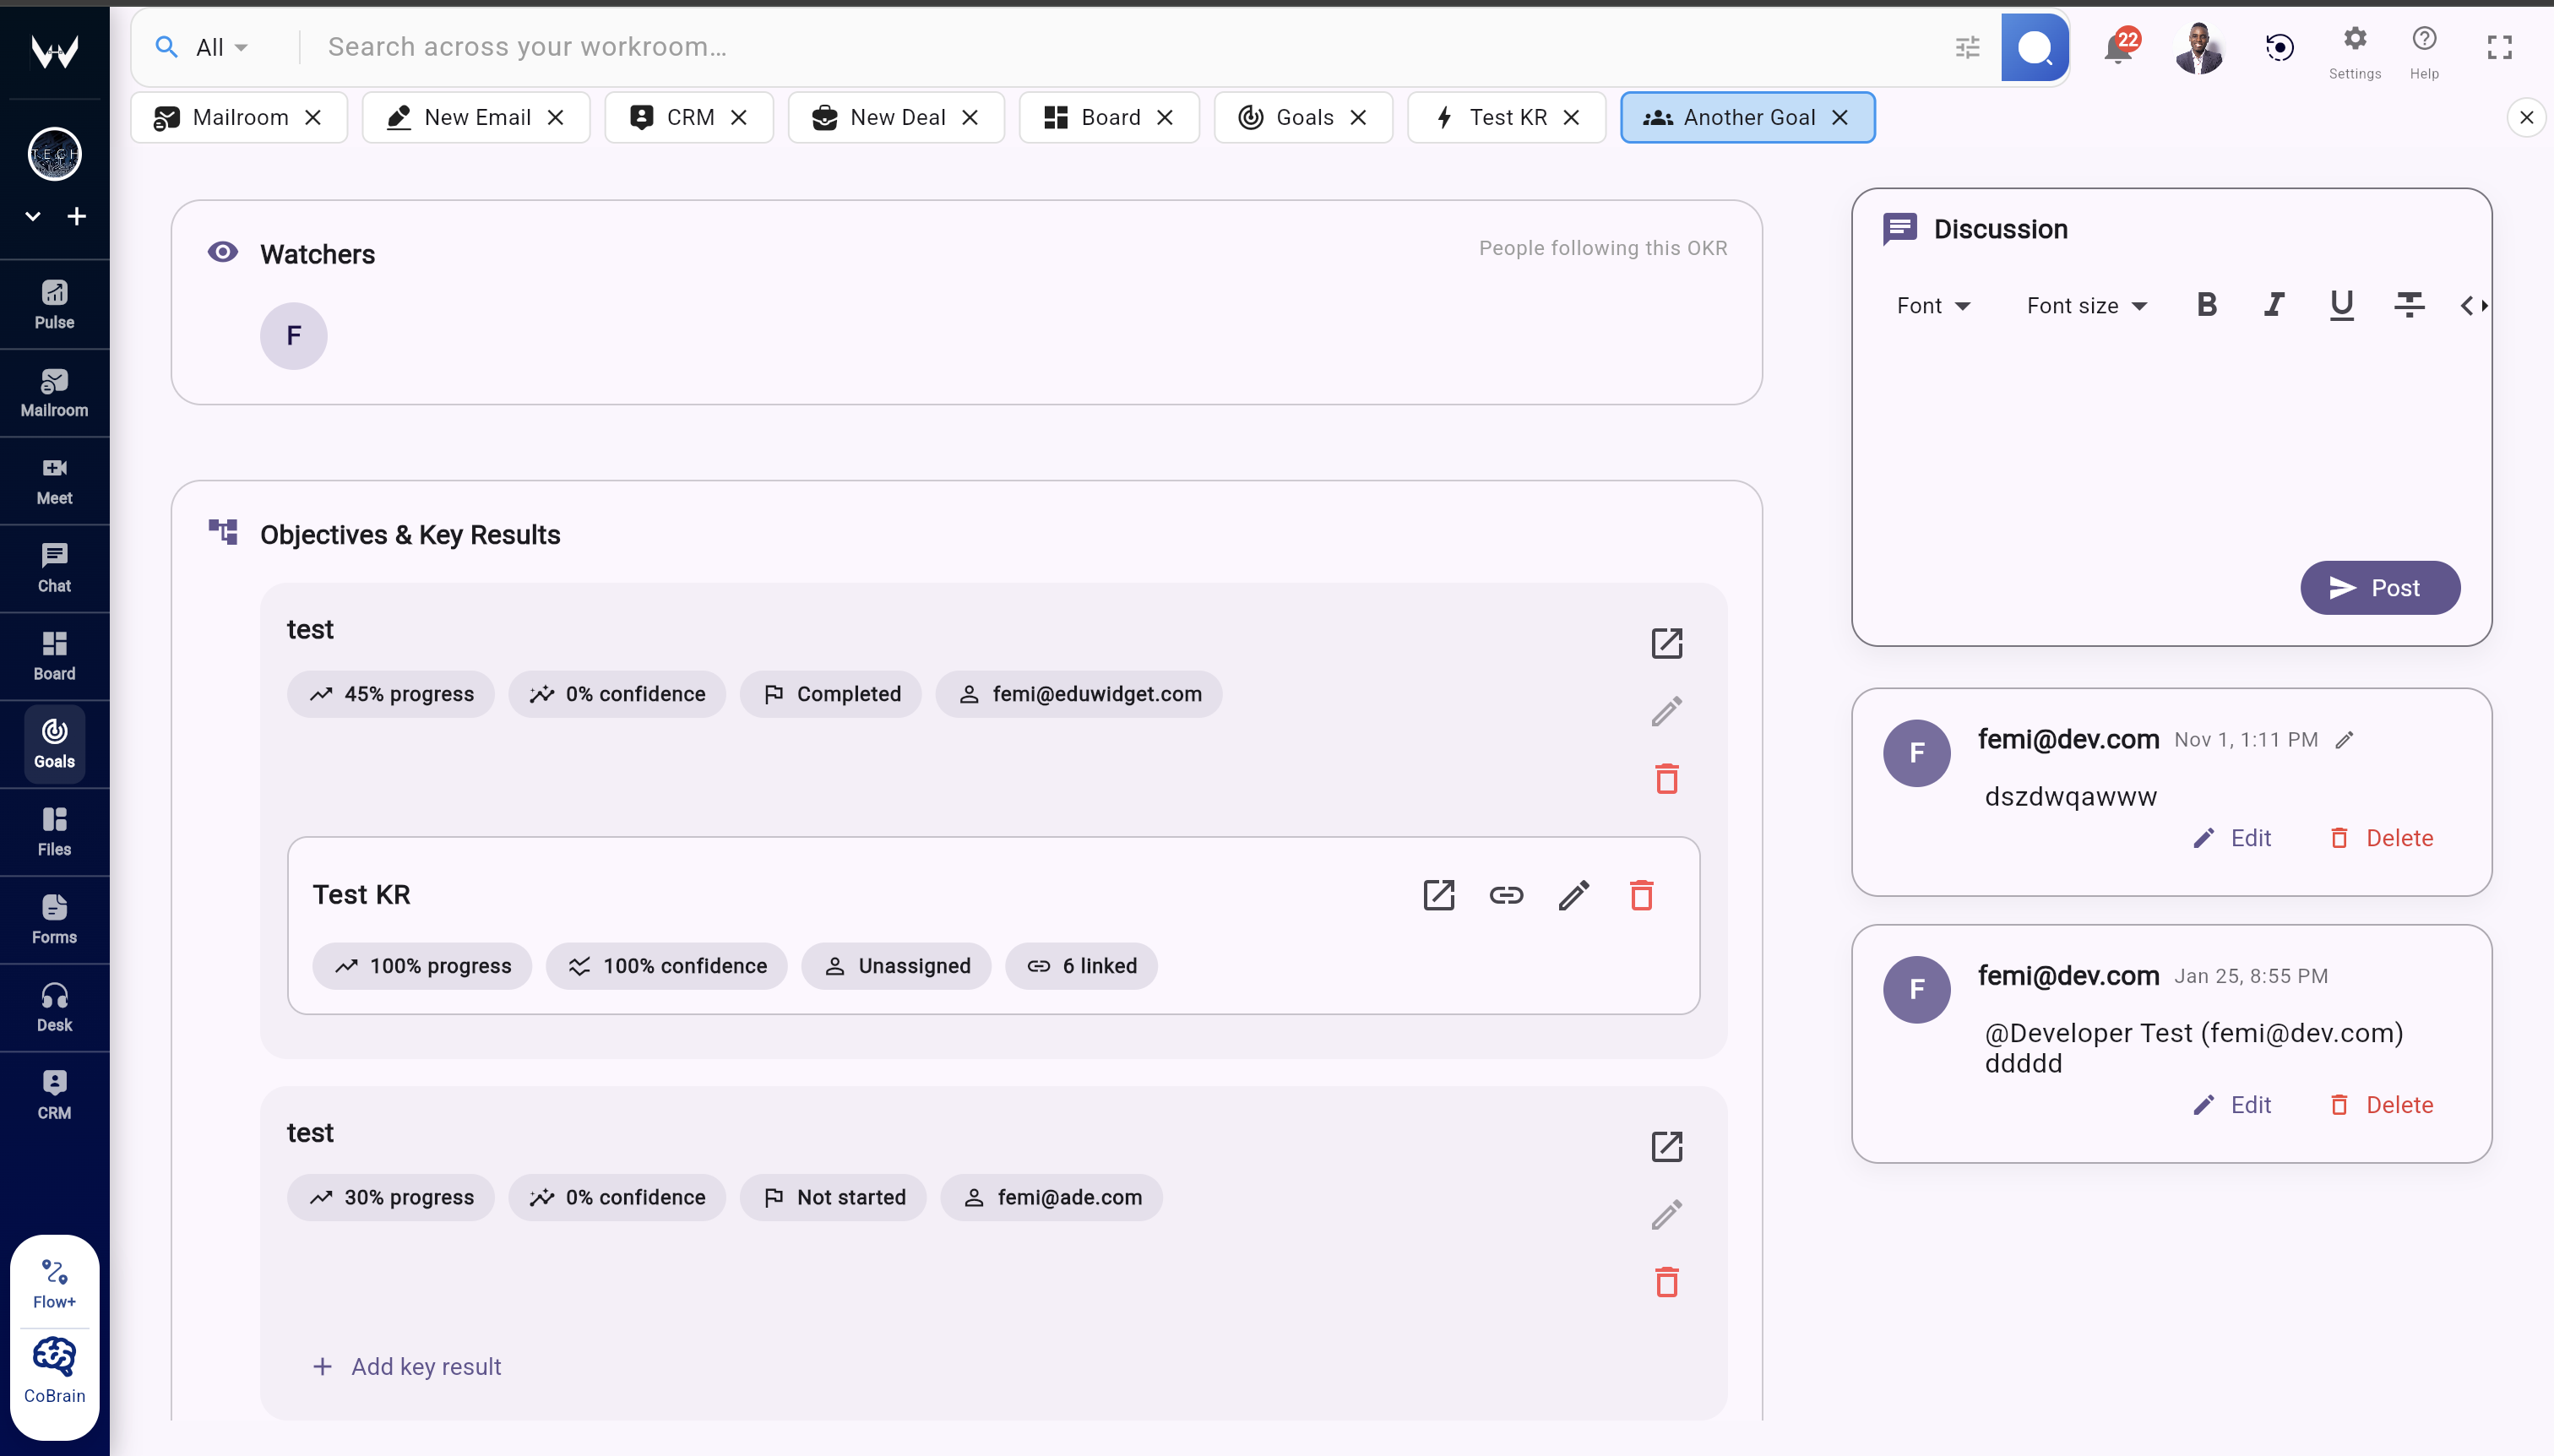Open the Pulse section in the sidebar
2554x1456 pixels.
tap(54, 303)
